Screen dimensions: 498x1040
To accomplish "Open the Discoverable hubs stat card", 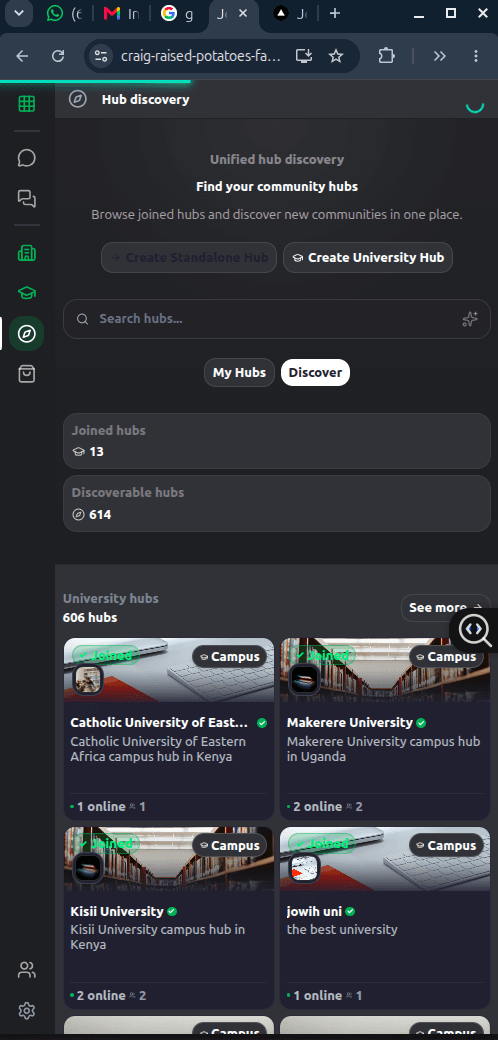I will pyautogui.click(x=277, y=503).
